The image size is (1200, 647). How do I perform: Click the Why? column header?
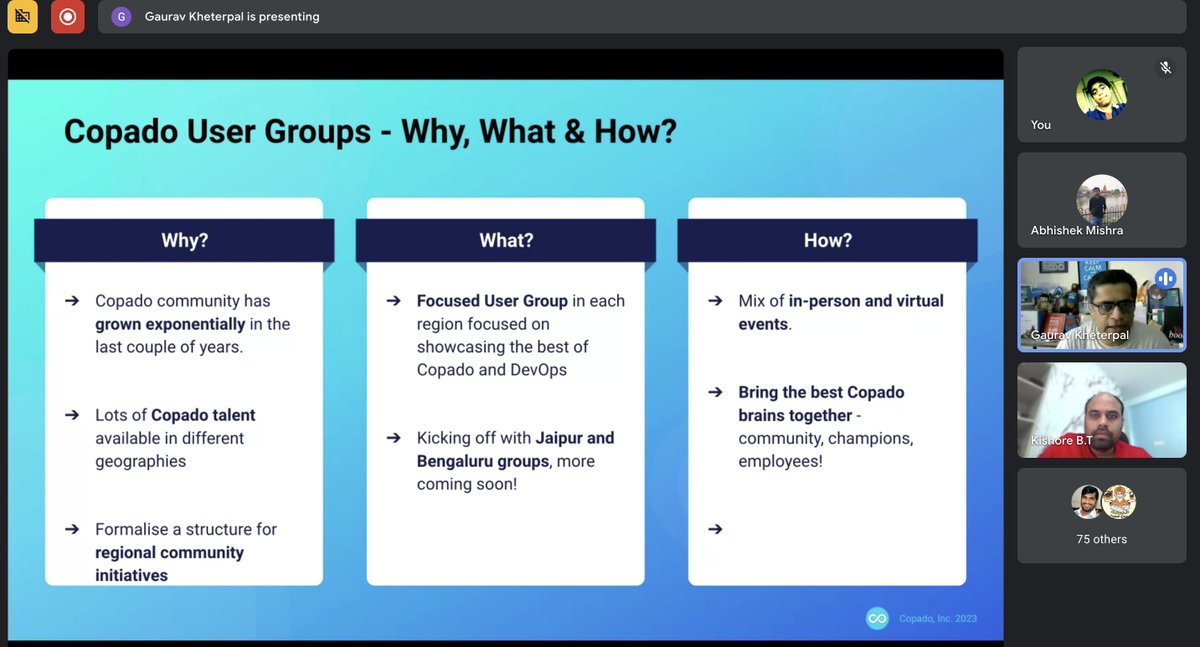[x=185, y=241]
